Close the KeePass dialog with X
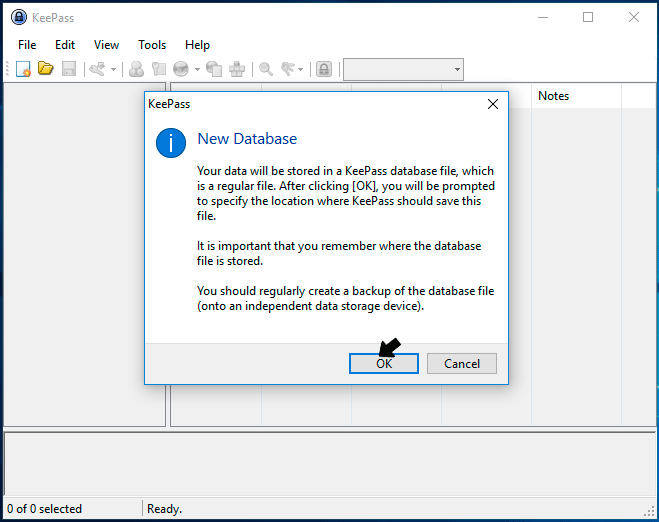 pyautogui.click(x=493, y=104)
